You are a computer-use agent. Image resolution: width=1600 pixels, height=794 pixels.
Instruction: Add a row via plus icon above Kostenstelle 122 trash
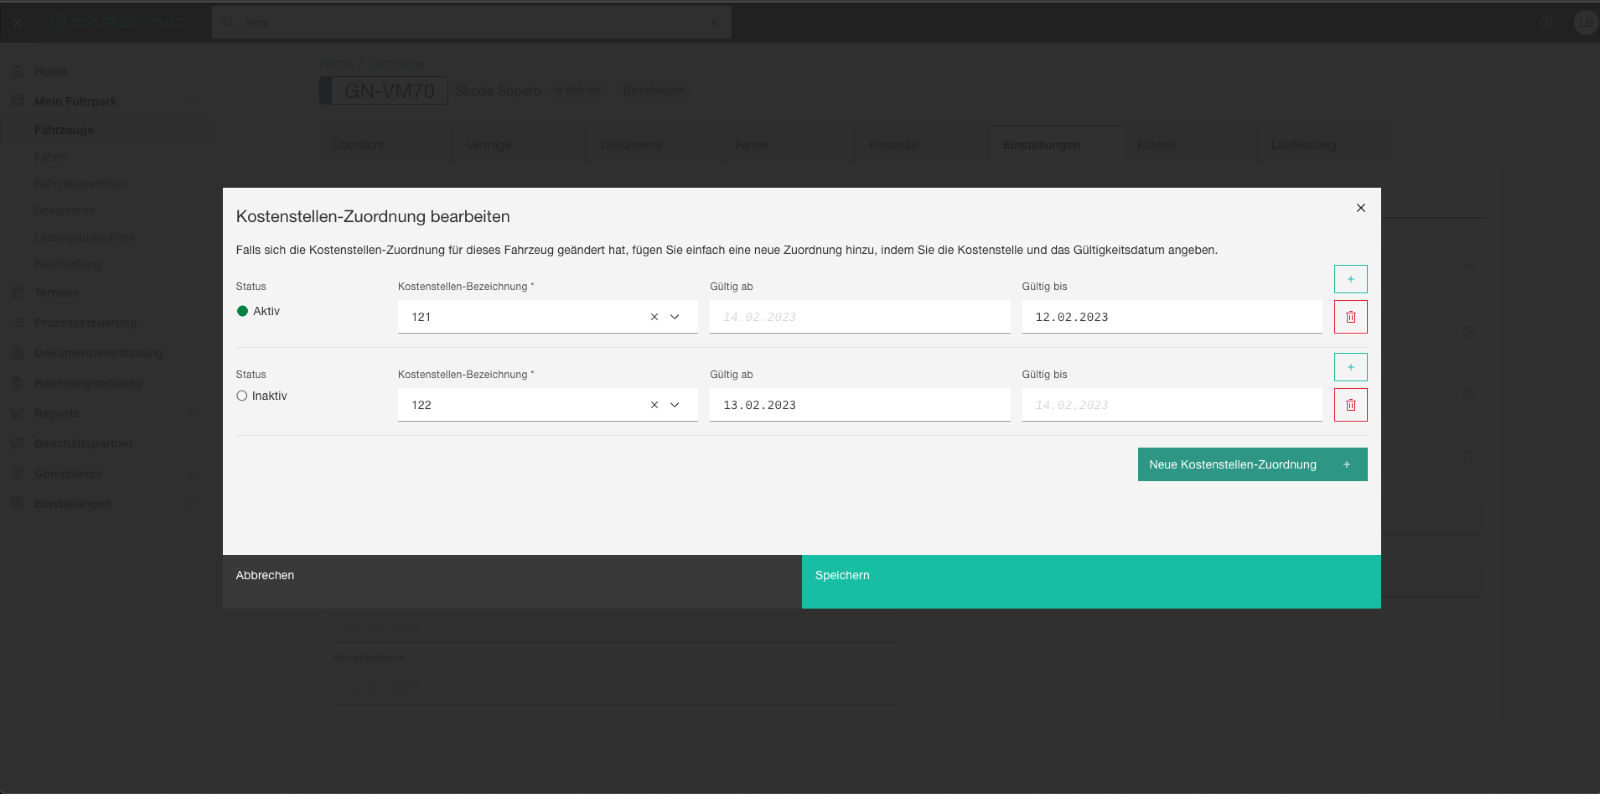click(1350, 367)
